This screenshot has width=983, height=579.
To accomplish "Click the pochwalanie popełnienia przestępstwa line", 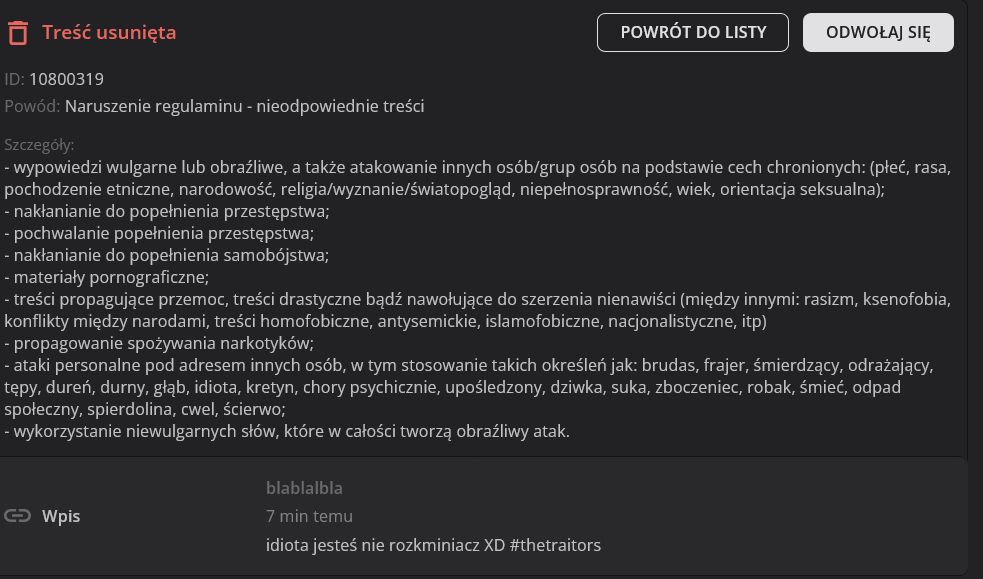I will 159,234.
